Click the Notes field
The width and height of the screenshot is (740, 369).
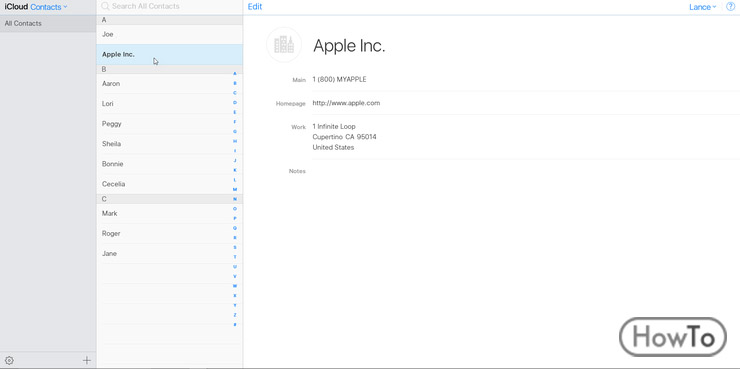click(x=526, y=171)
